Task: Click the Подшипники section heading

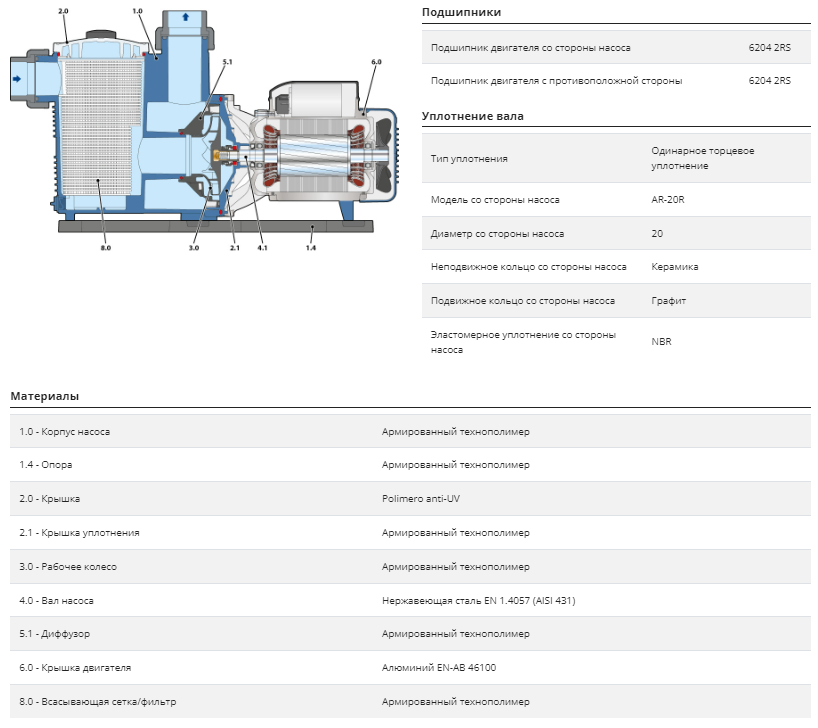Action: tap(461, 12)
